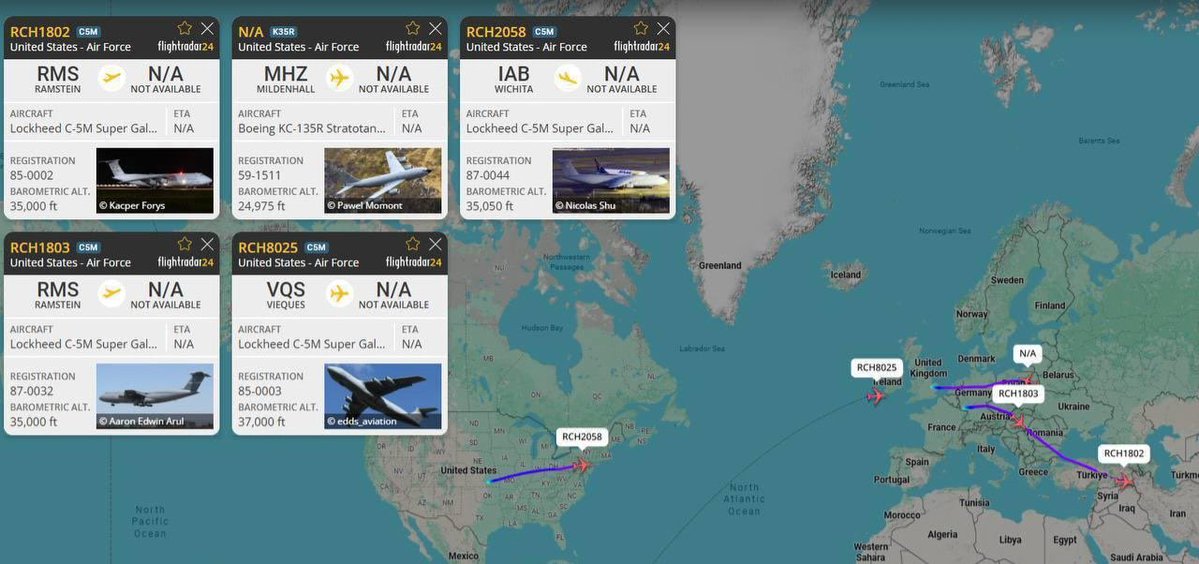Click the RCH1803 map label near Austria

point(1018,394)
